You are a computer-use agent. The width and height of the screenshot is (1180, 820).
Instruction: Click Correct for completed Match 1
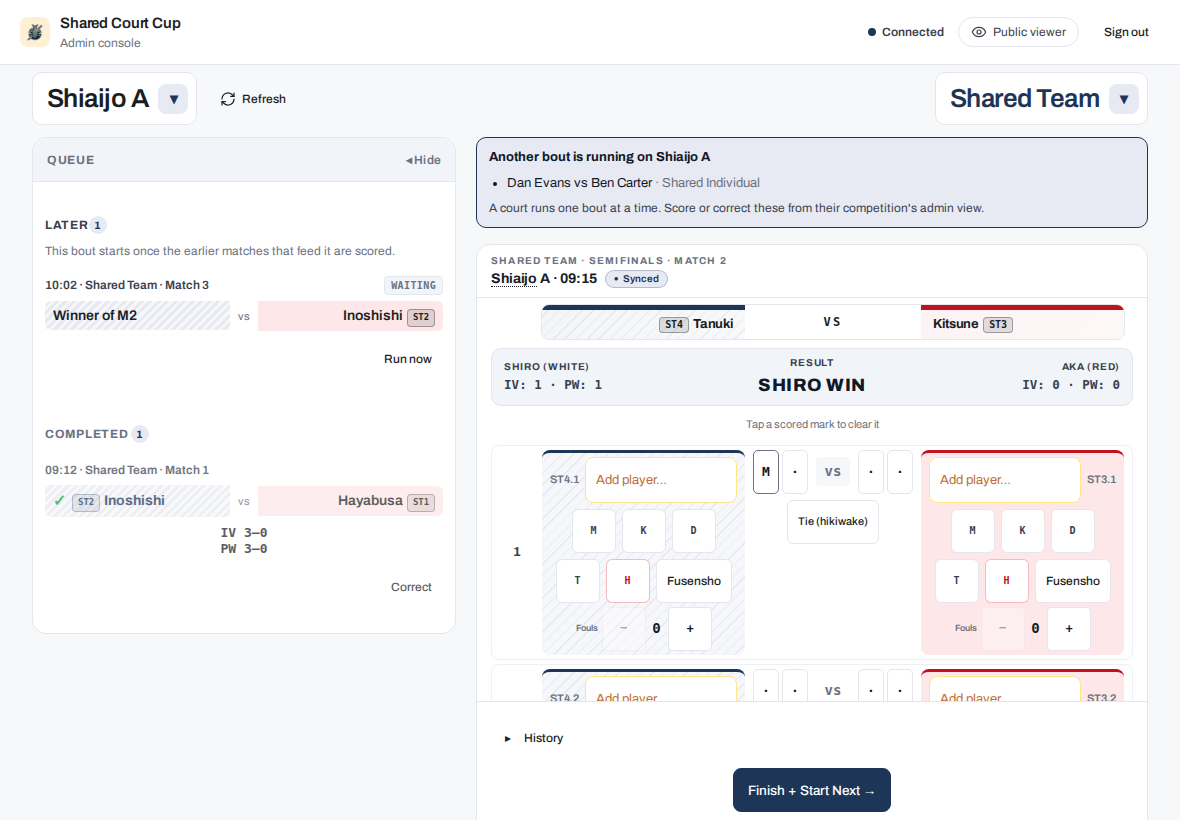click(411, 587)
